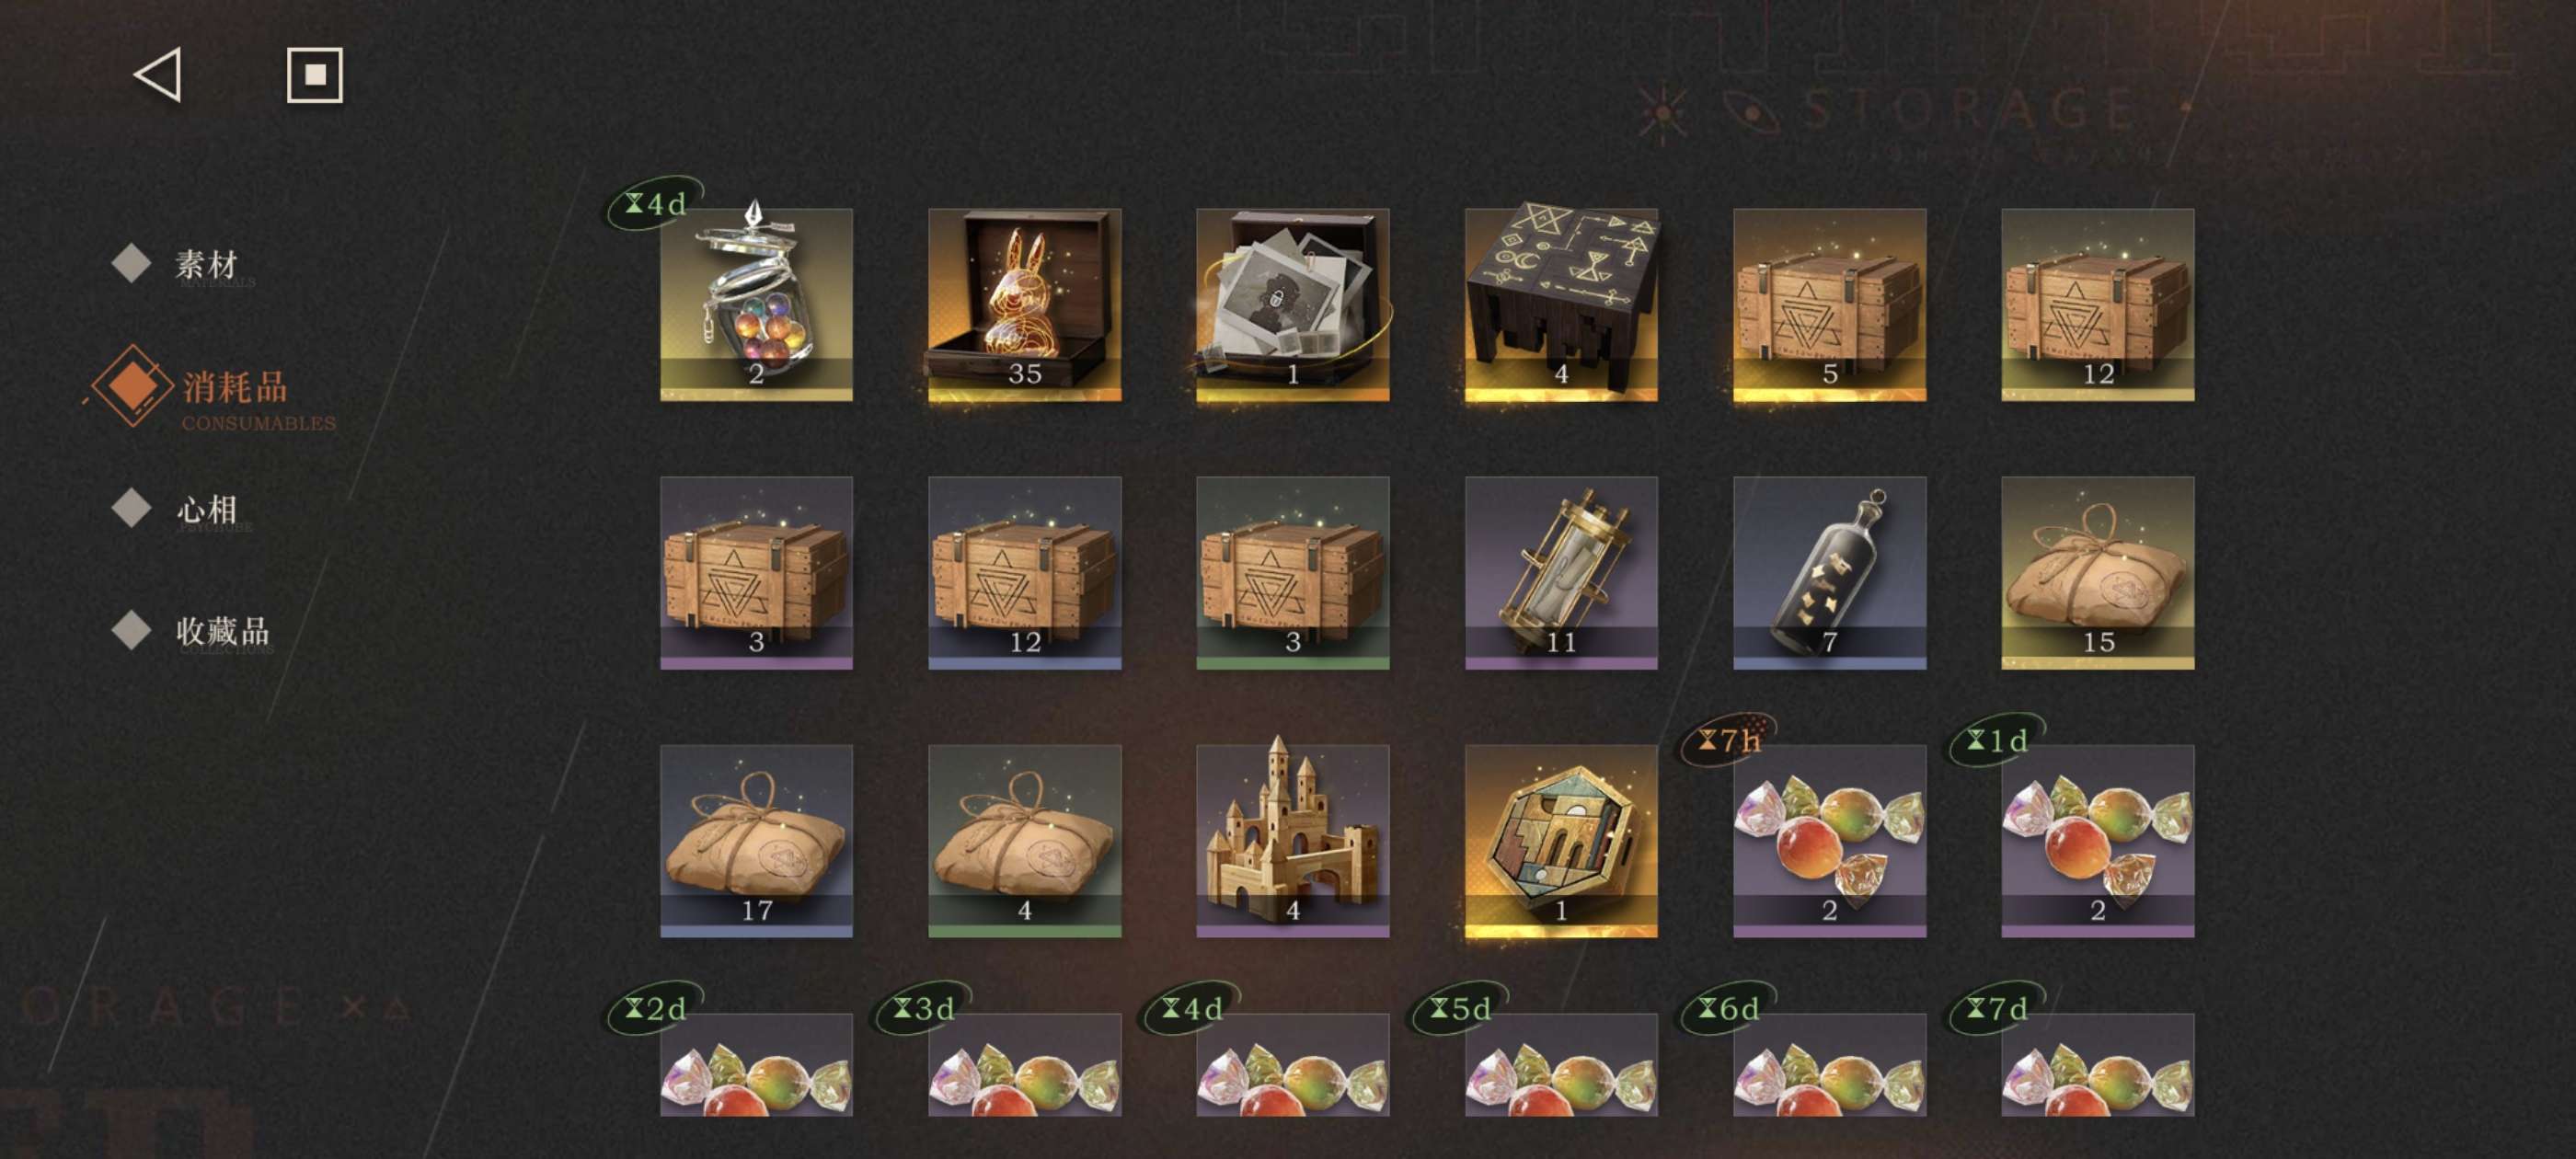Select the hourglass item with count 11

pos(1561,573)
